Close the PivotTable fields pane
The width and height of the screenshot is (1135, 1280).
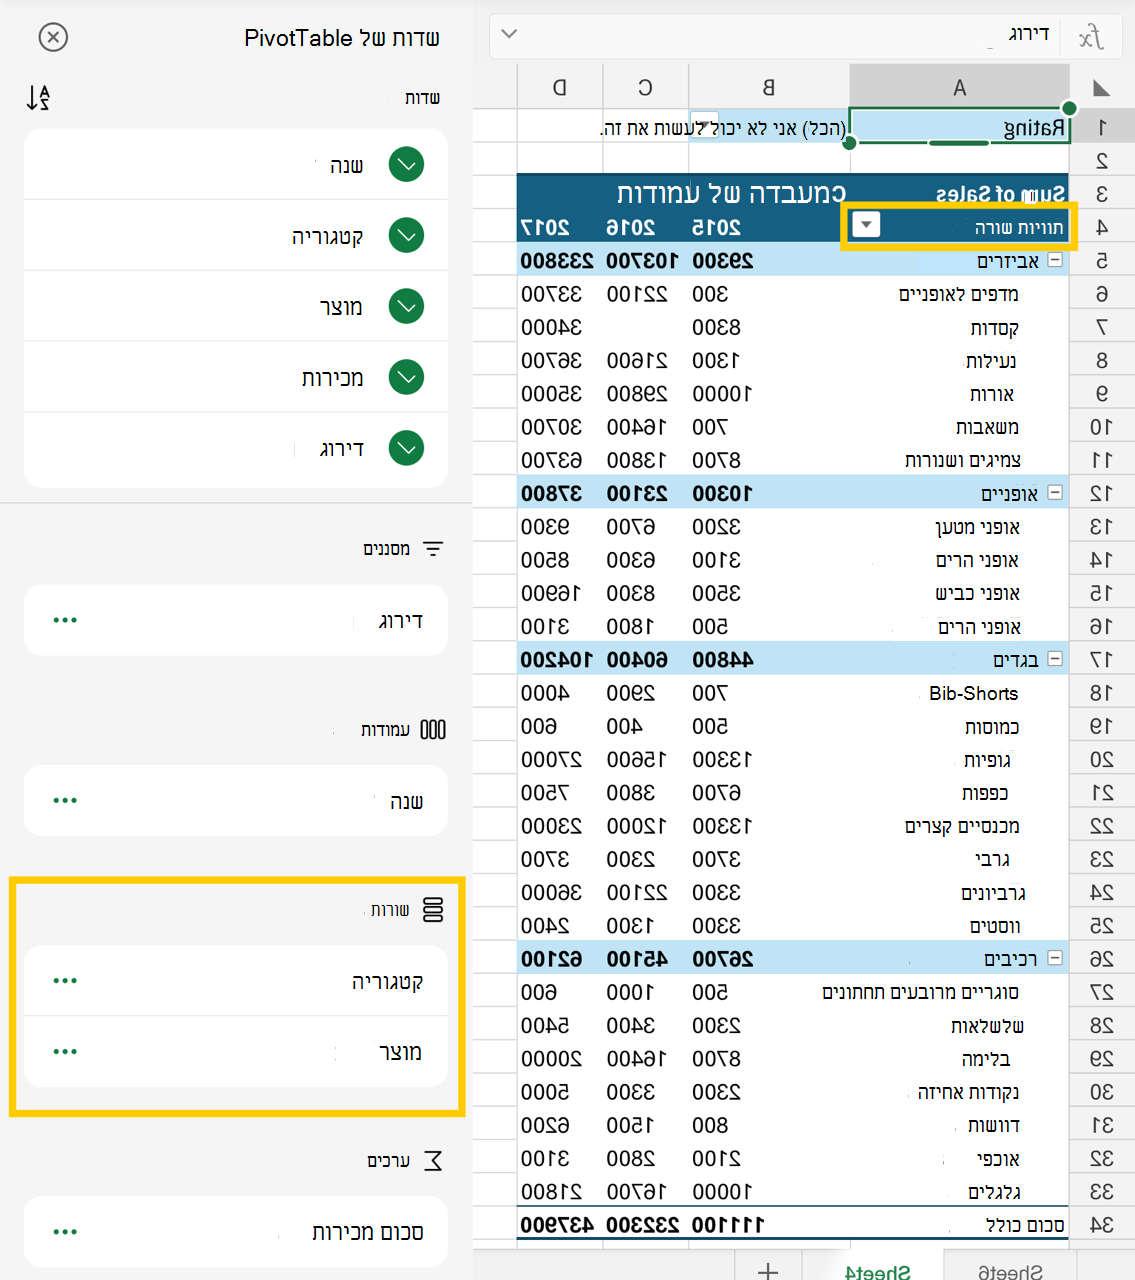[53, 37]
